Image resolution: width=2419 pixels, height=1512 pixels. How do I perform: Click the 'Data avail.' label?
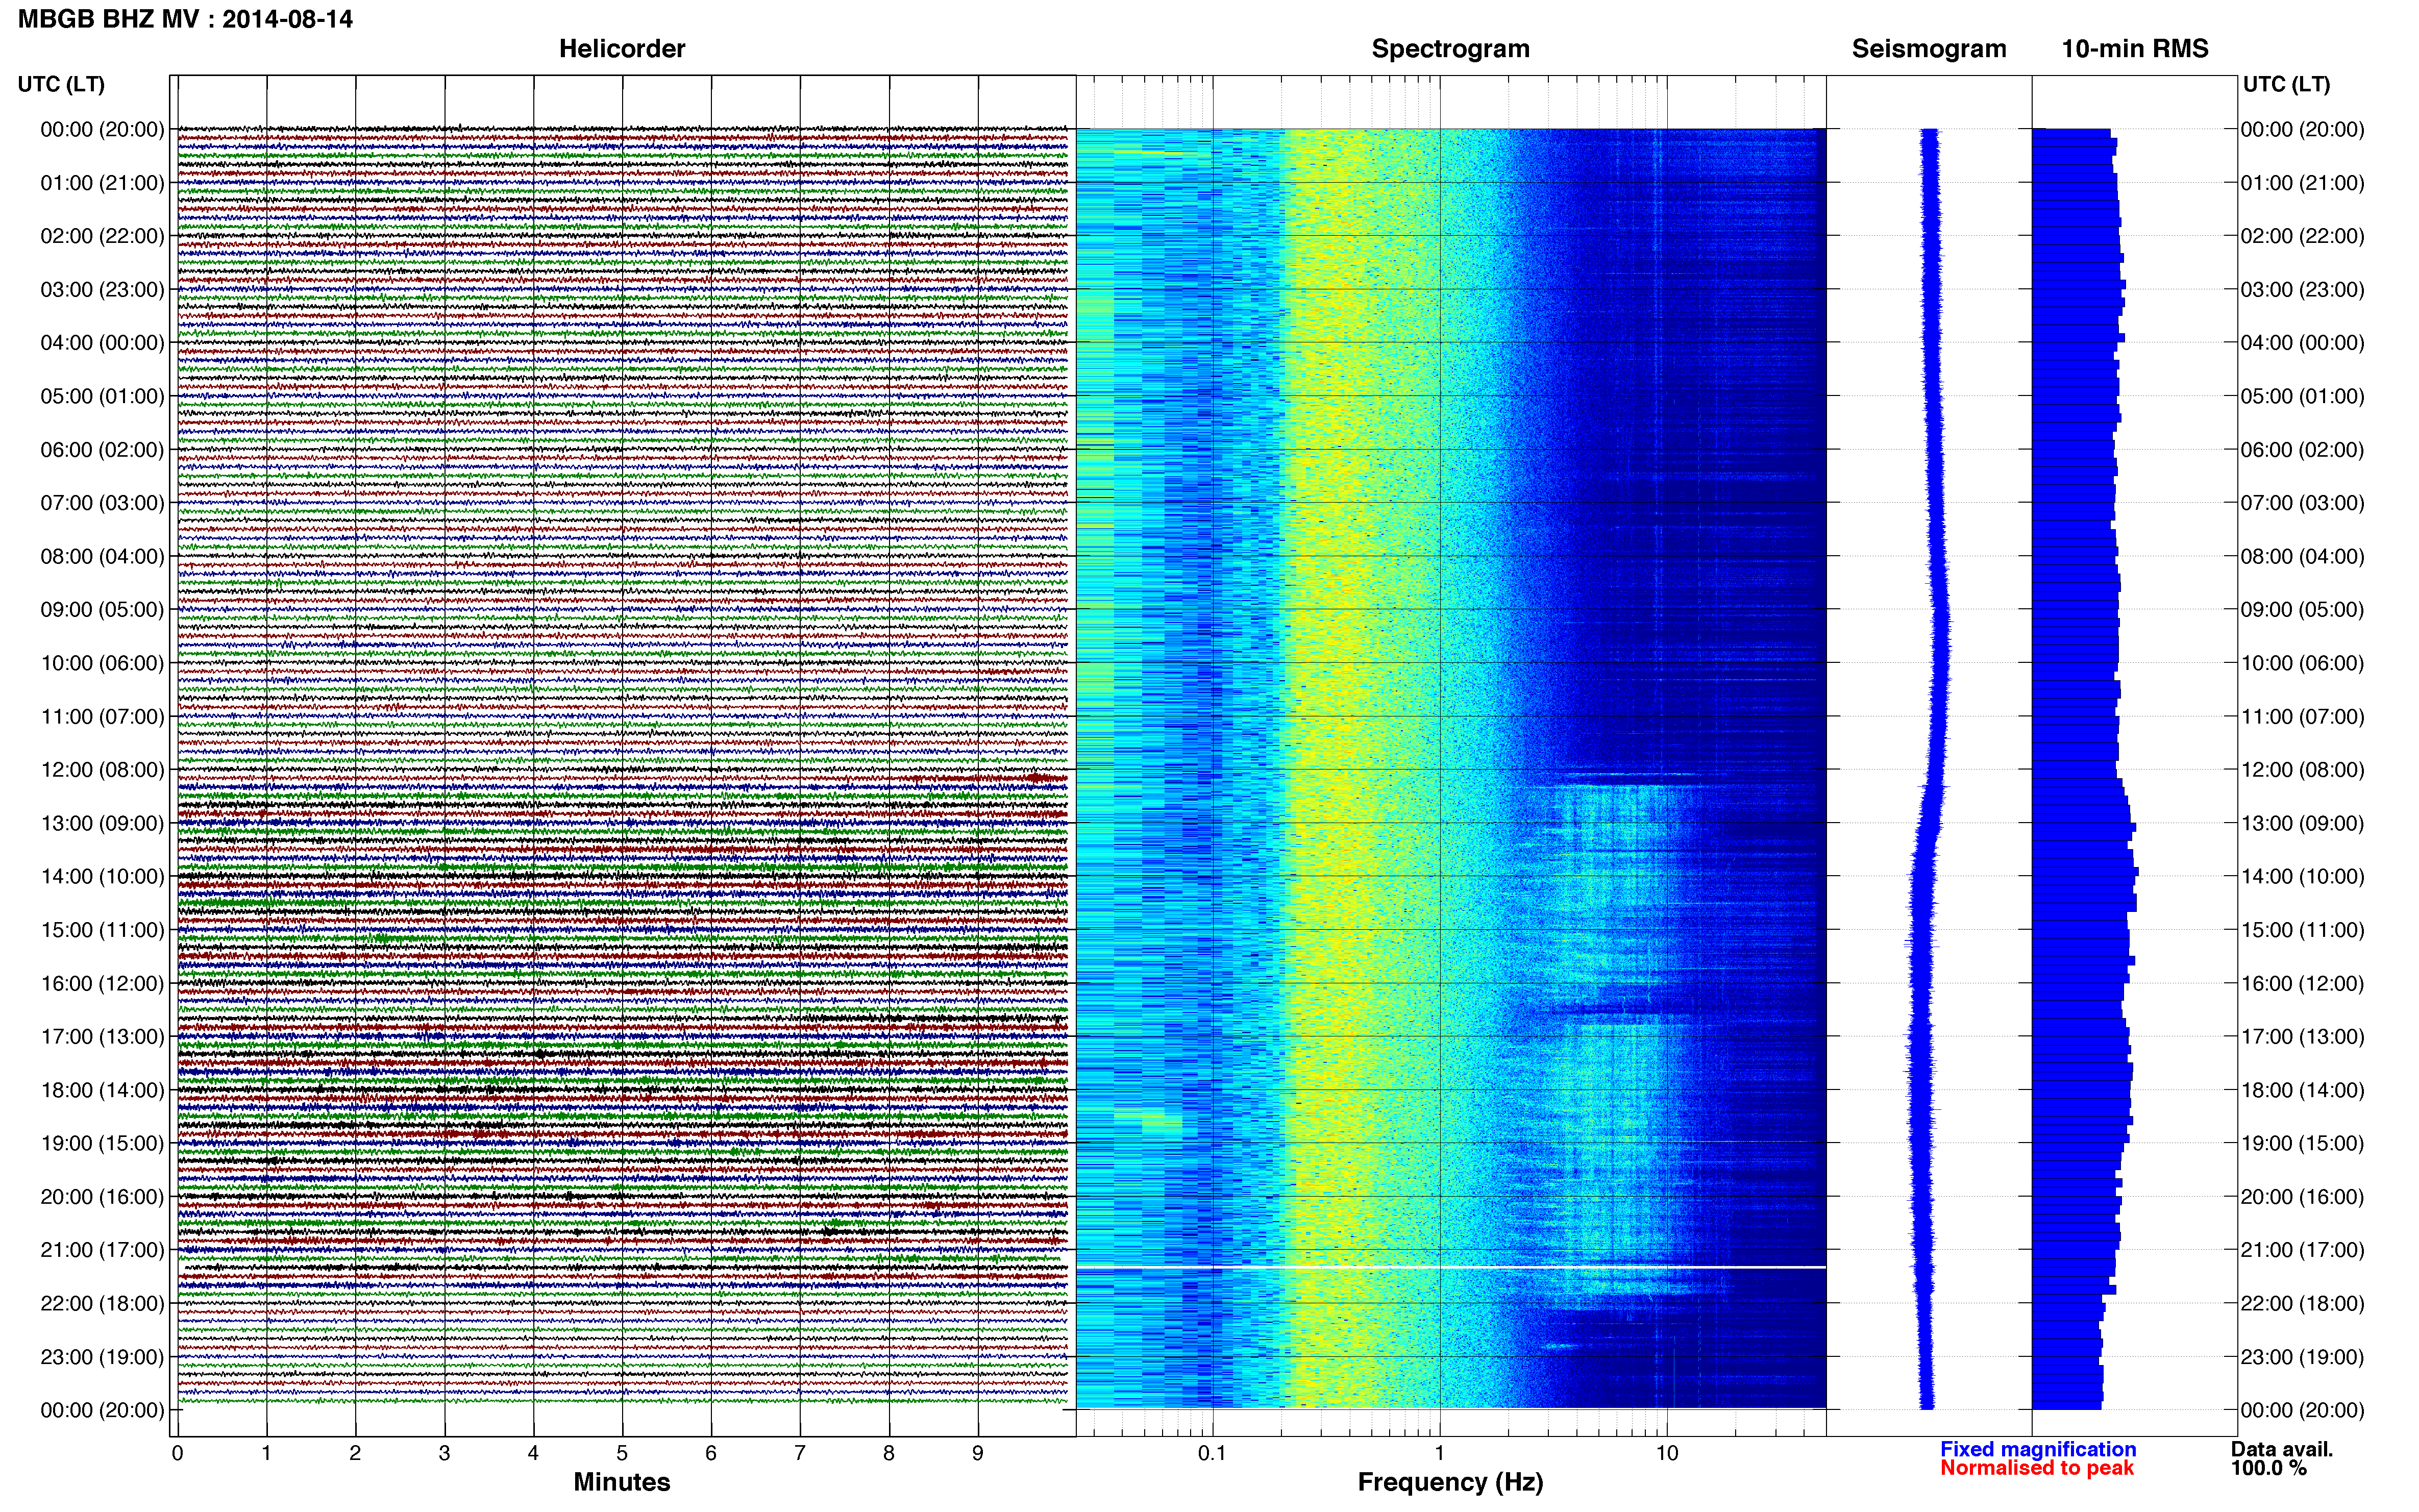tap(2281, 1449)
